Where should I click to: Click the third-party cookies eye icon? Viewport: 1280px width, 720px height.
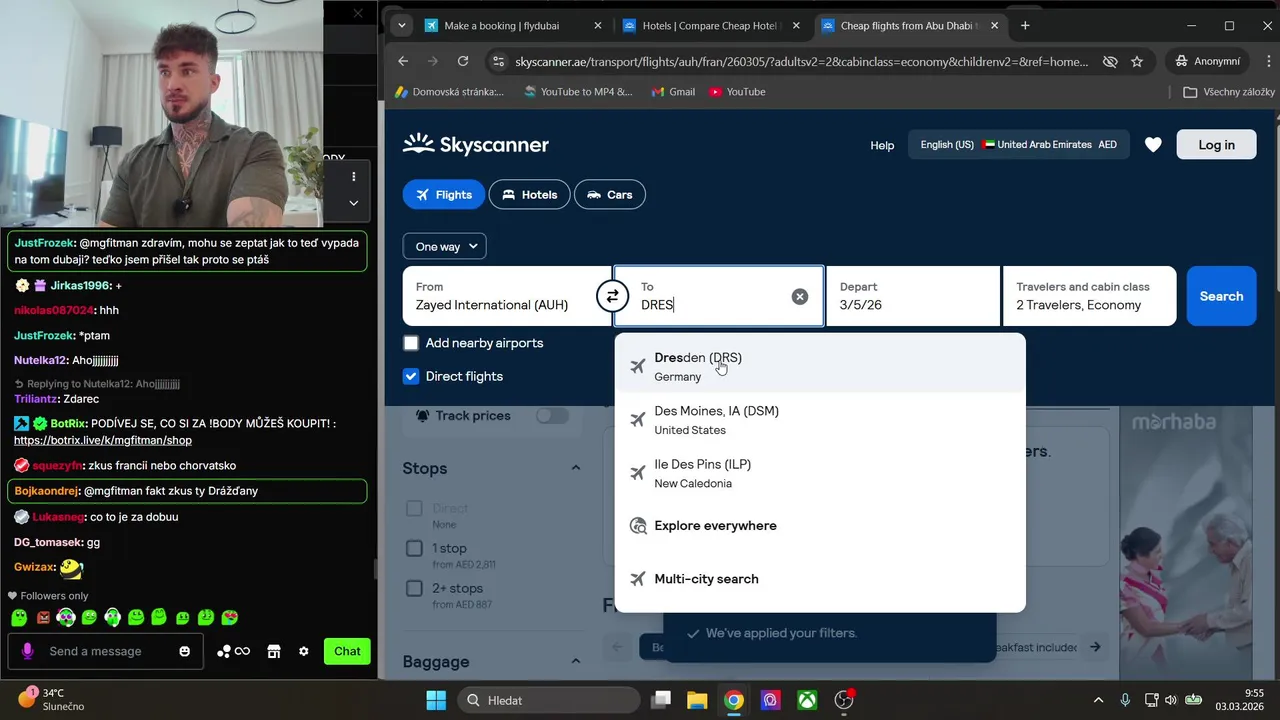tap(1110, 61)
